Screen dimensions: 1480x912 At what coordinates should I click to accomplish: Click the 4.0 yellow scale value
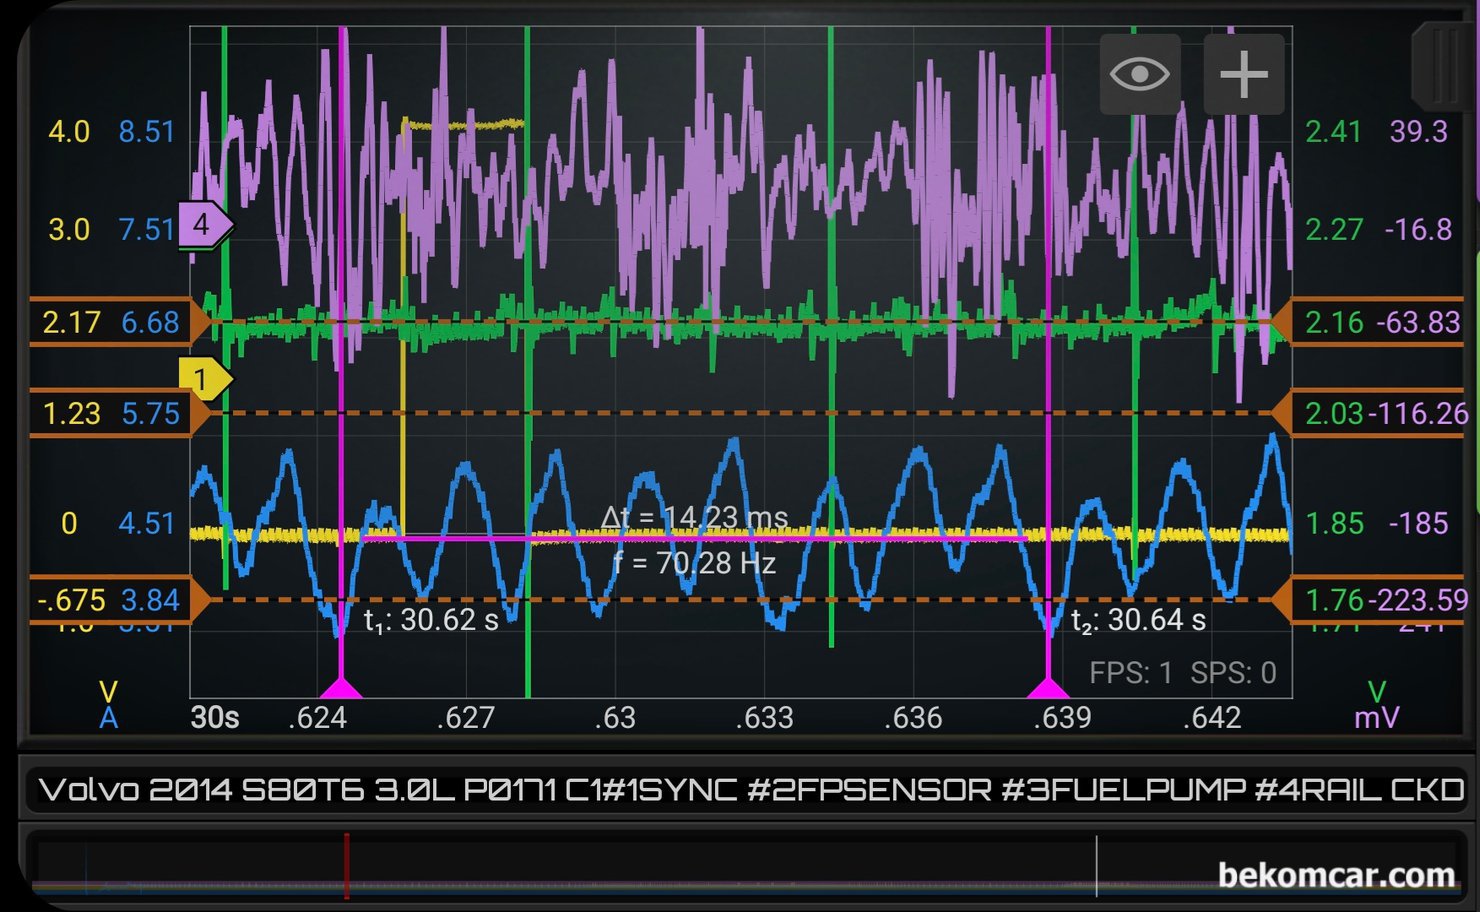pyautogui.click(x=69, y=132)
